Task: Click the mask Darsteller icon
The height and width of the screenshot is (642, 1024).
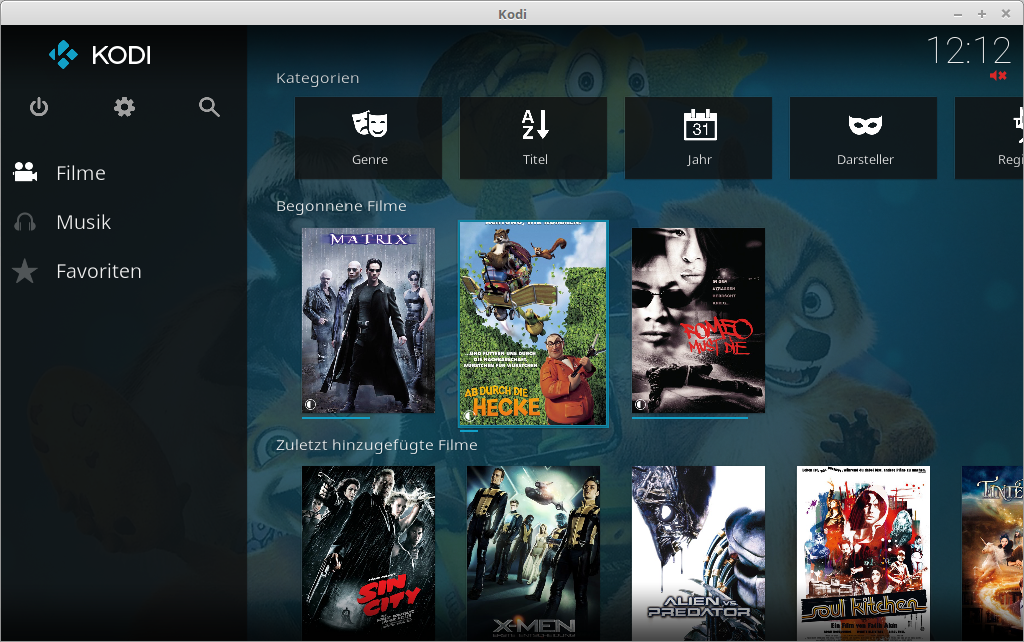Action: click(865, 125)
